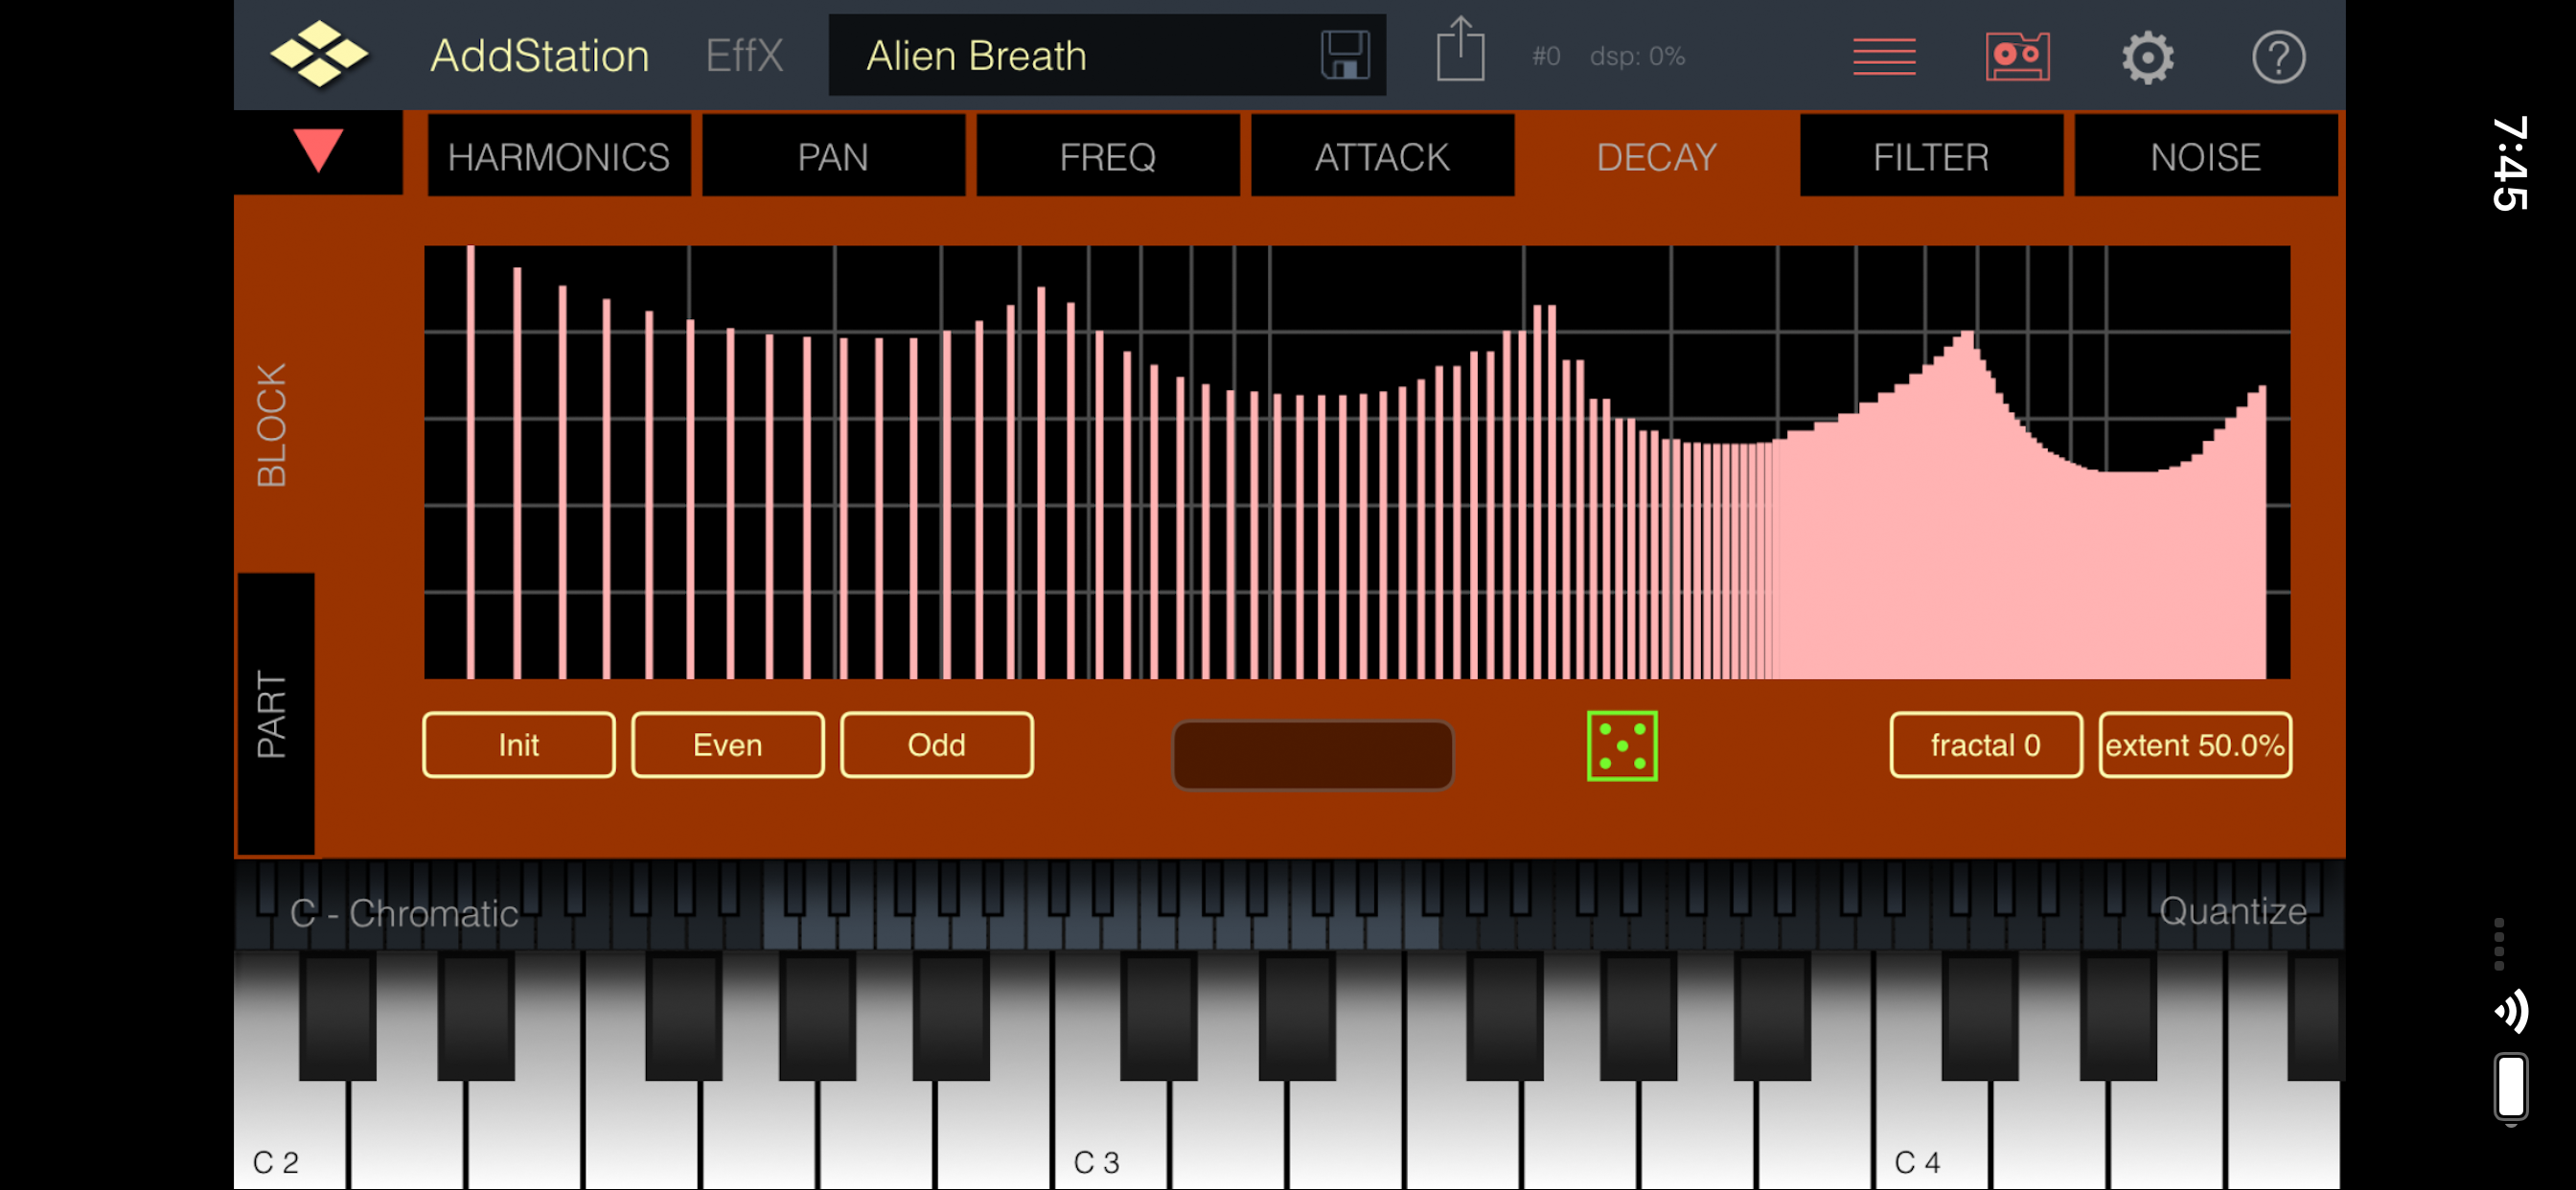Tap the share/export icon
The width and height of the screenshot is (2576, 1190).
tap(1460, 50)
